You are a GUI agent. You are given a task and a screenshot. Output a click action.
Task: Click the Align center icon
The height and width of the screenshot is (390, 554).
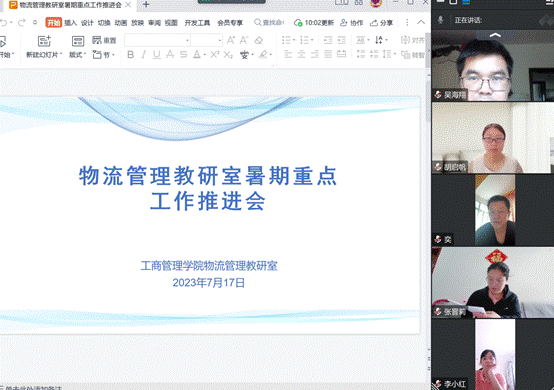[x=301, y=54]
